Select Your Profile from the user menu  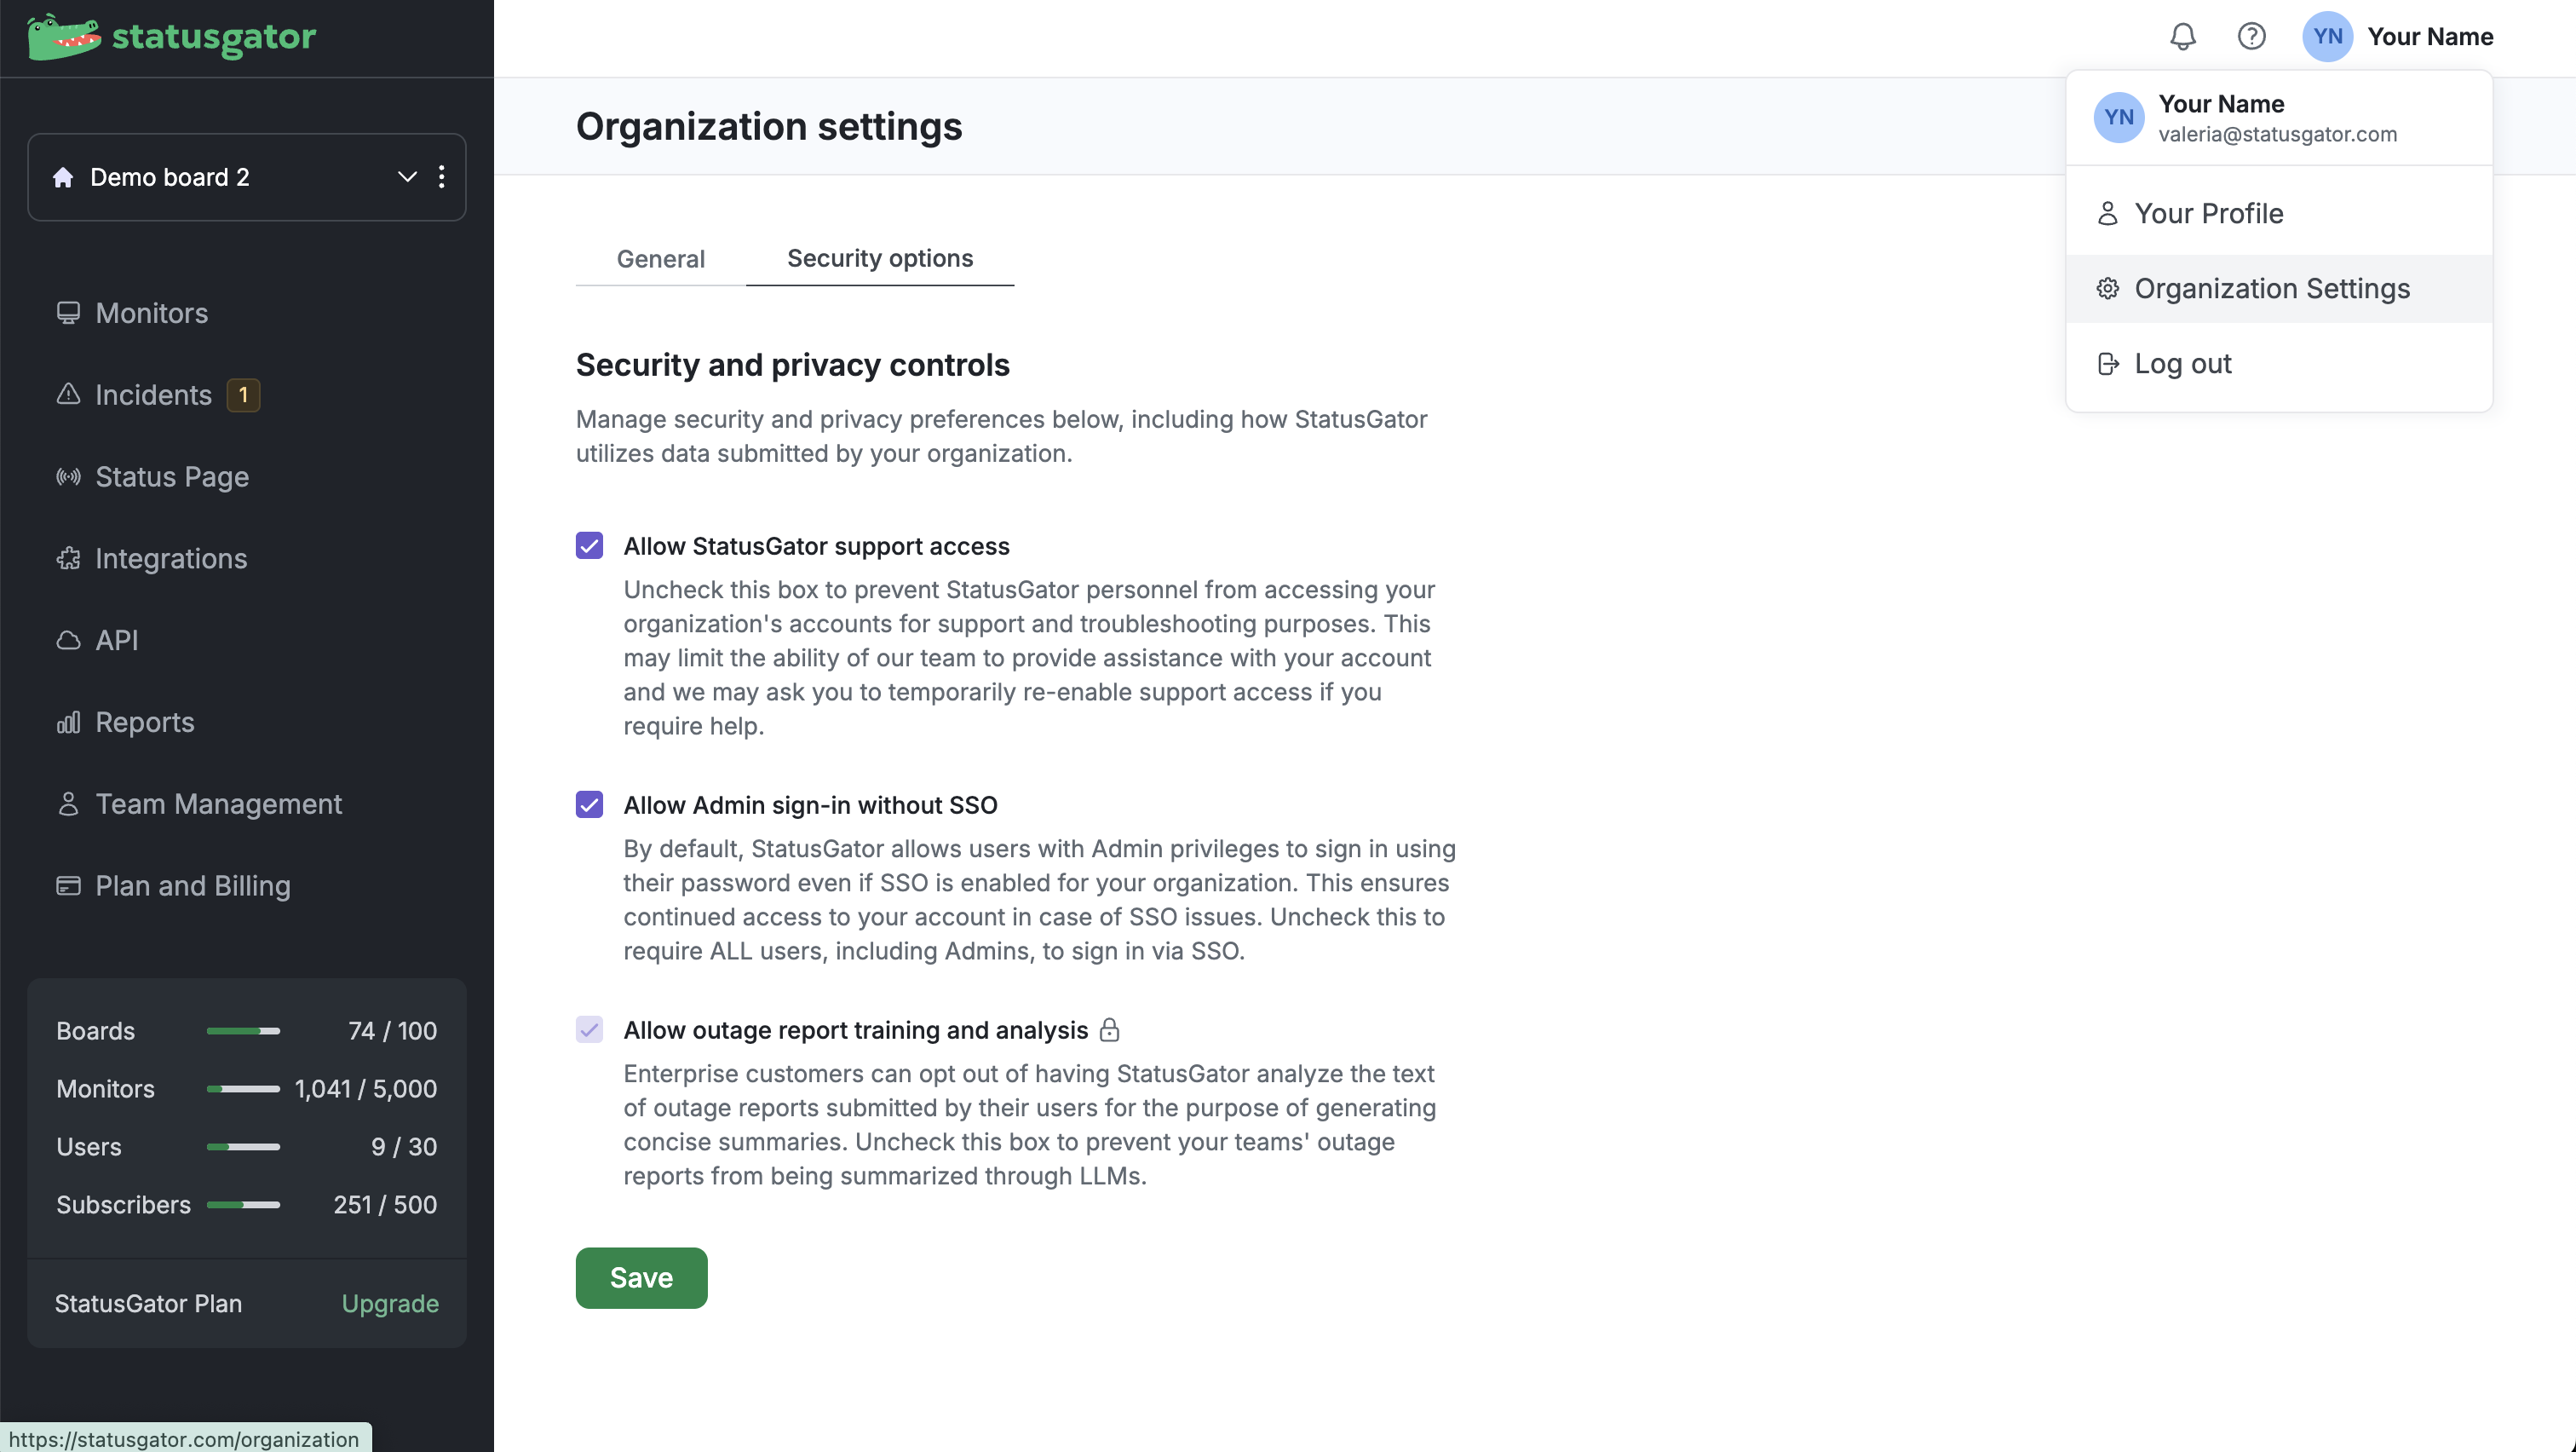pyautogui.click(x=2208, y=214)
